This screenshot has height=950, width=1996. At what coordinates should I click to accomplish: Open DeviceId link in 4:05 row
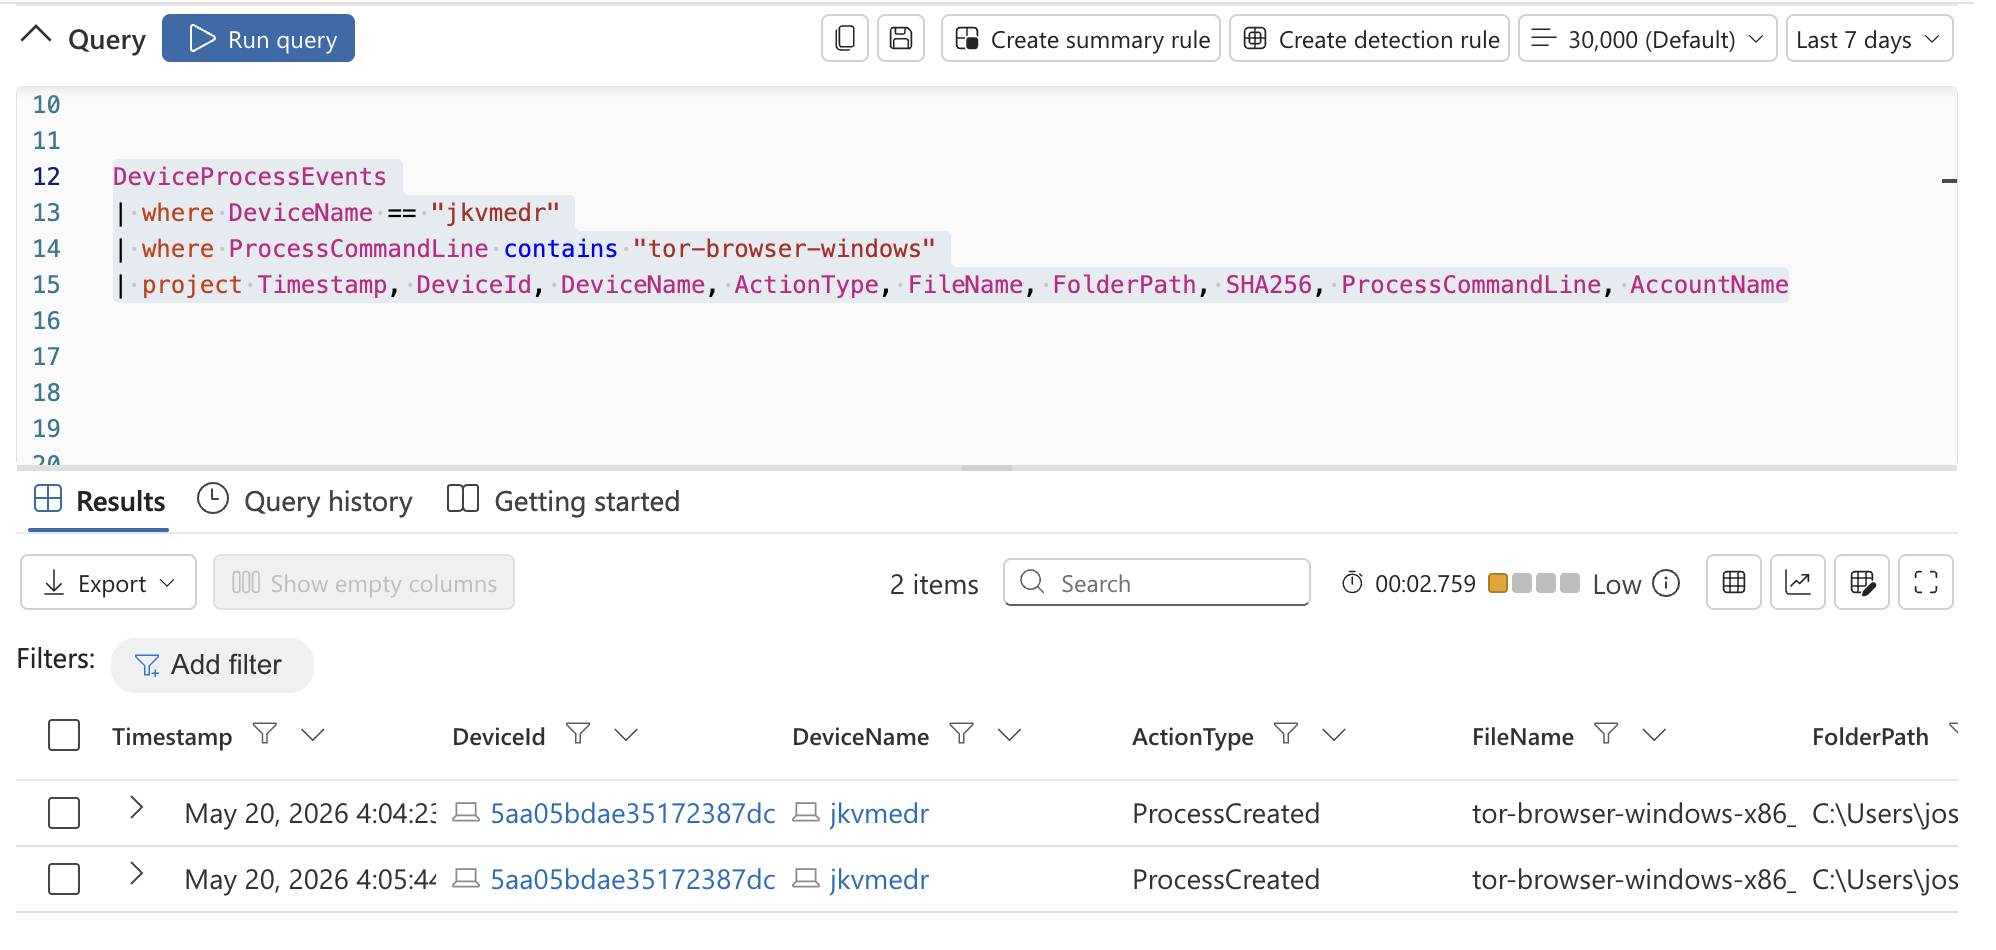click(x=633, y=880)
